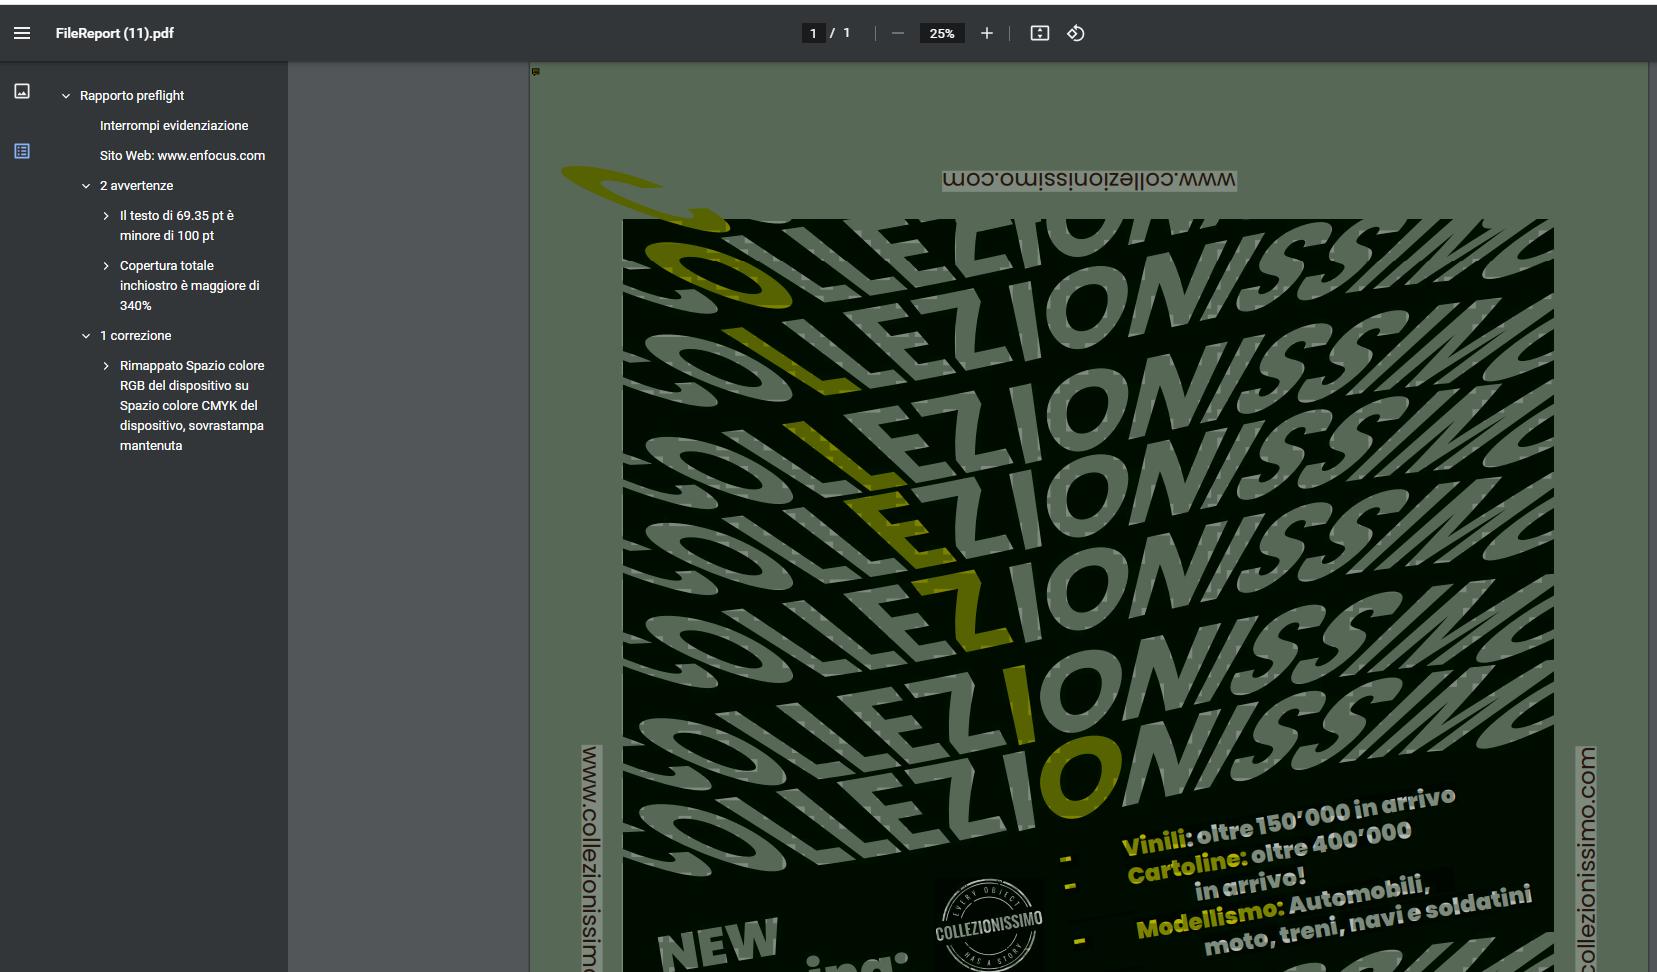Click the 'Modellismo:' text on the poster
The height and width of the screenshot is (972, 1657).
tap(1210, 918)
